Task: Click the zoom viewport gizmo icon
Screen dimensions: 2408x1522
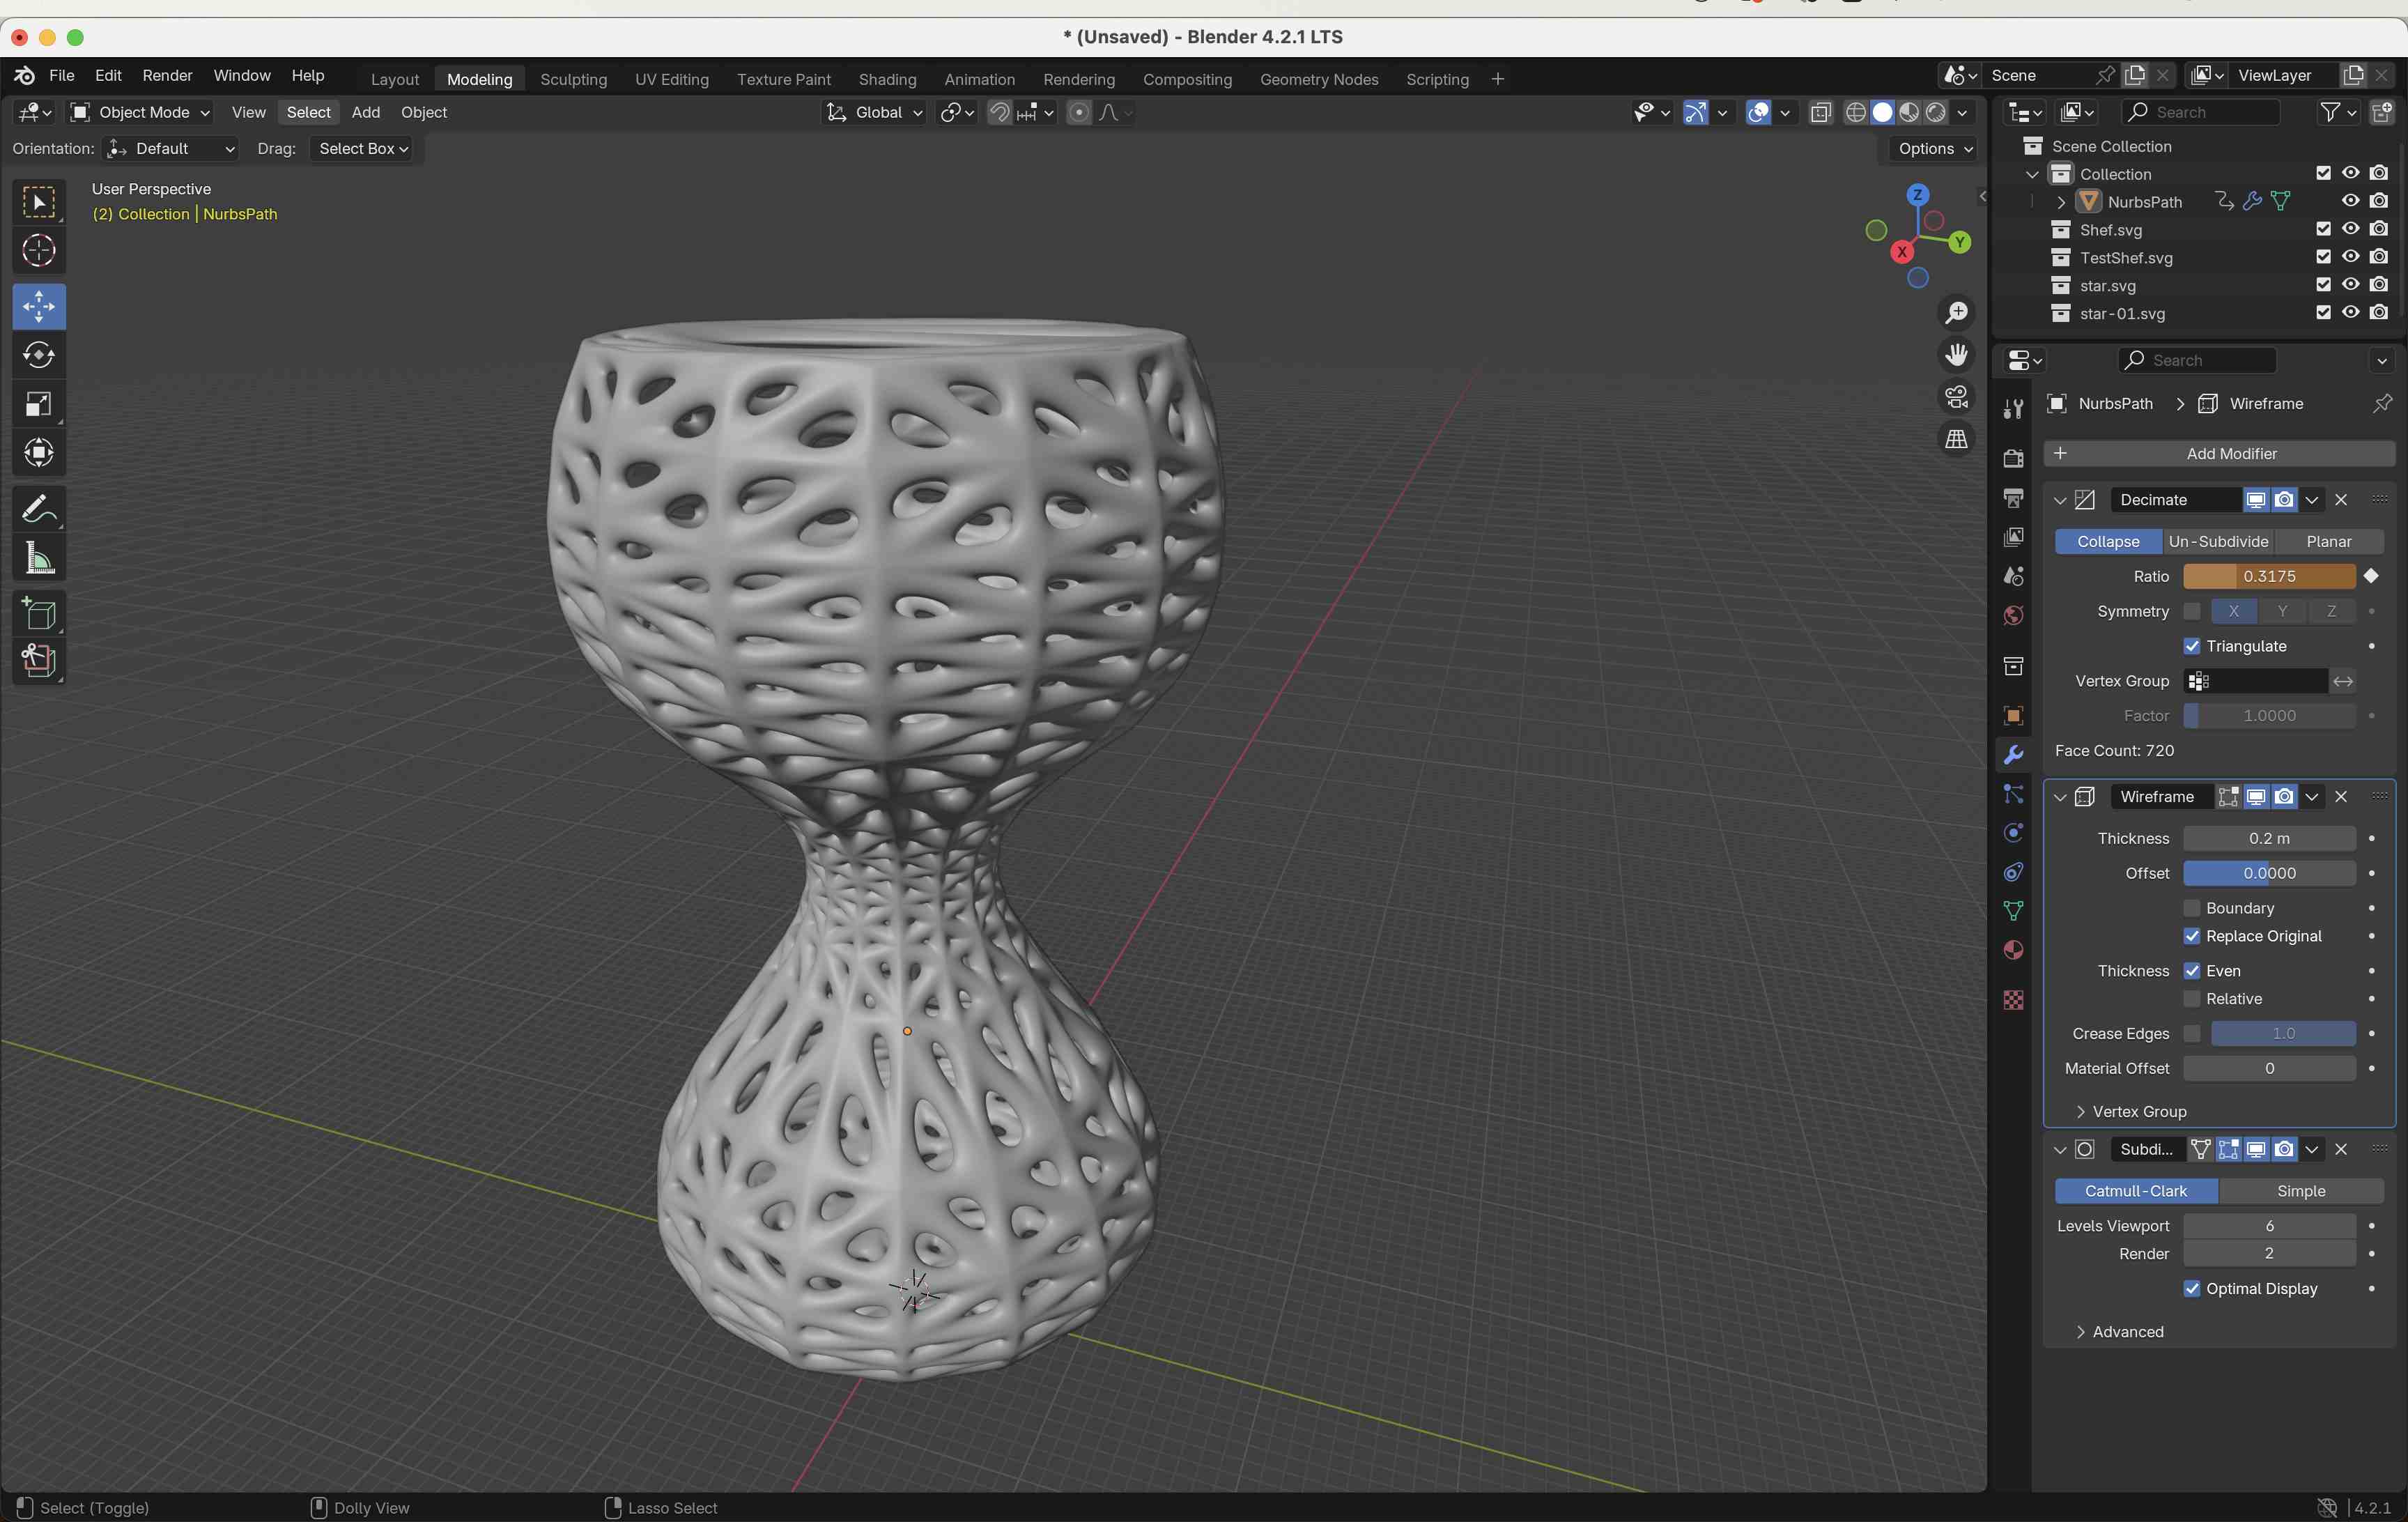Action: (1957, 313)
